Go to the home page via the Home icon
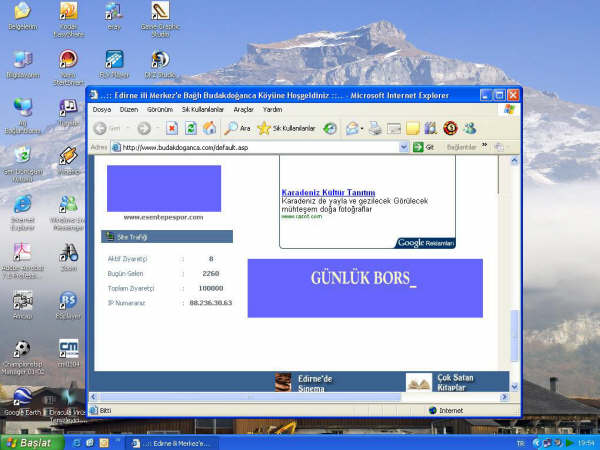Viewport: 600px width, 450px height. 209,128
